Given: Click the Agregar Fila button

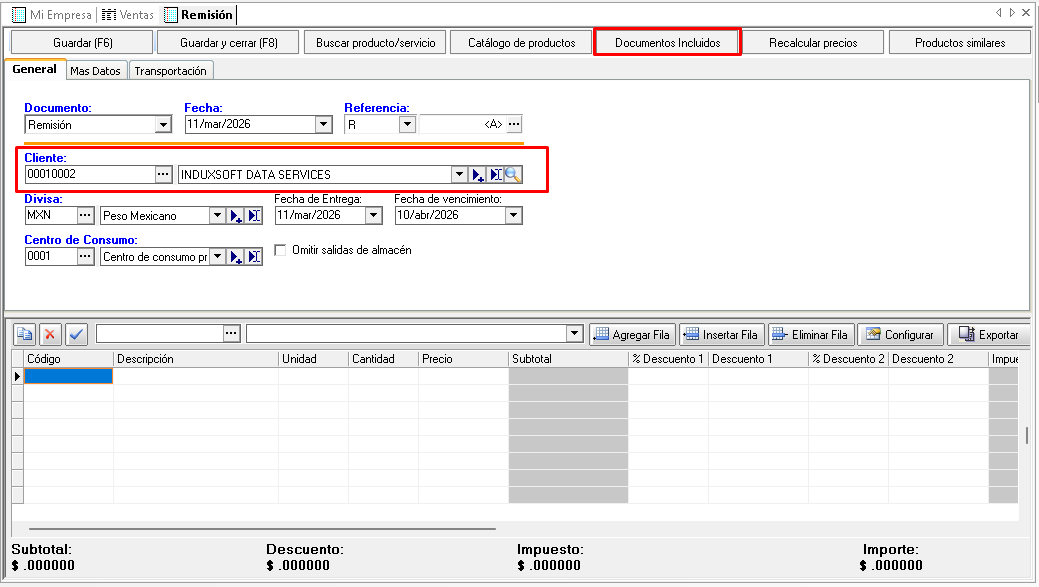Looking at the screenshot, I should point(634,335).
